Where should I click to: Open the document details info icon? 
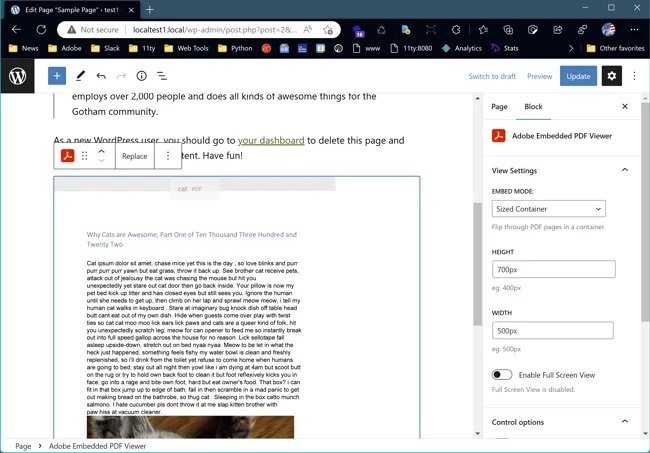point(141,76)
